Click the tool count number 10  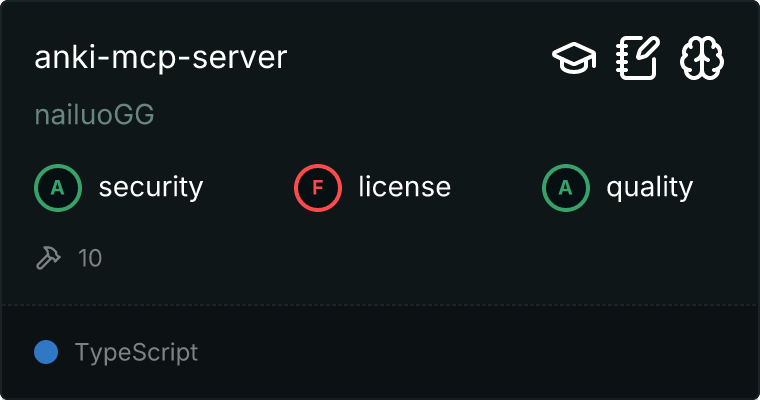pyautogui.click(x=90, y=258)
